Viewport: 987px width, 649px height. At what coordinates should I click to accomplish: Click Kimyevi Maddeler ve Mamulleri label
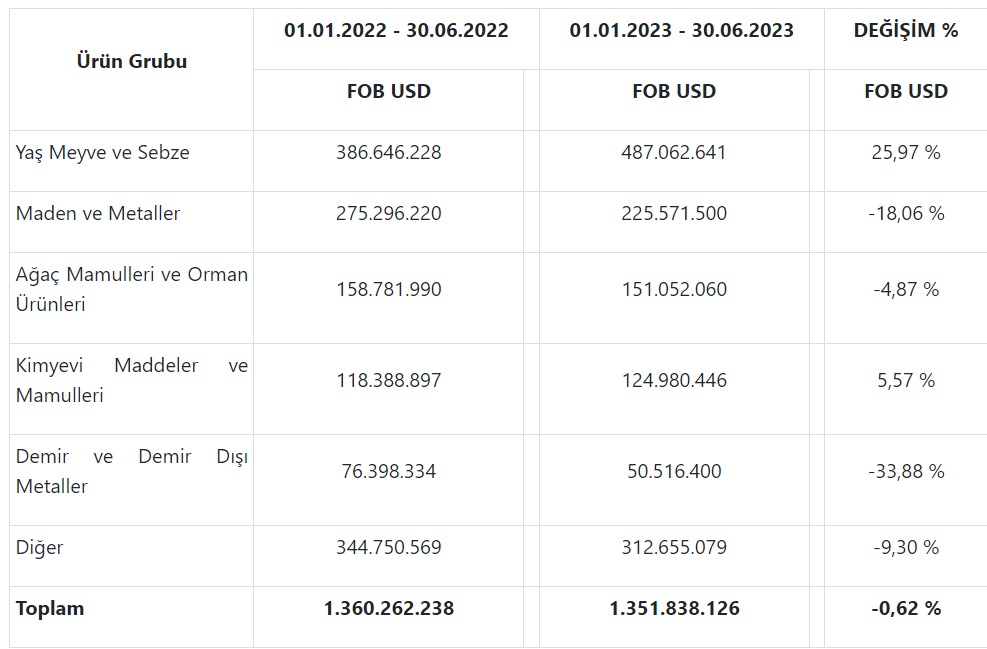pyautogui.click(x=132, y=380)
